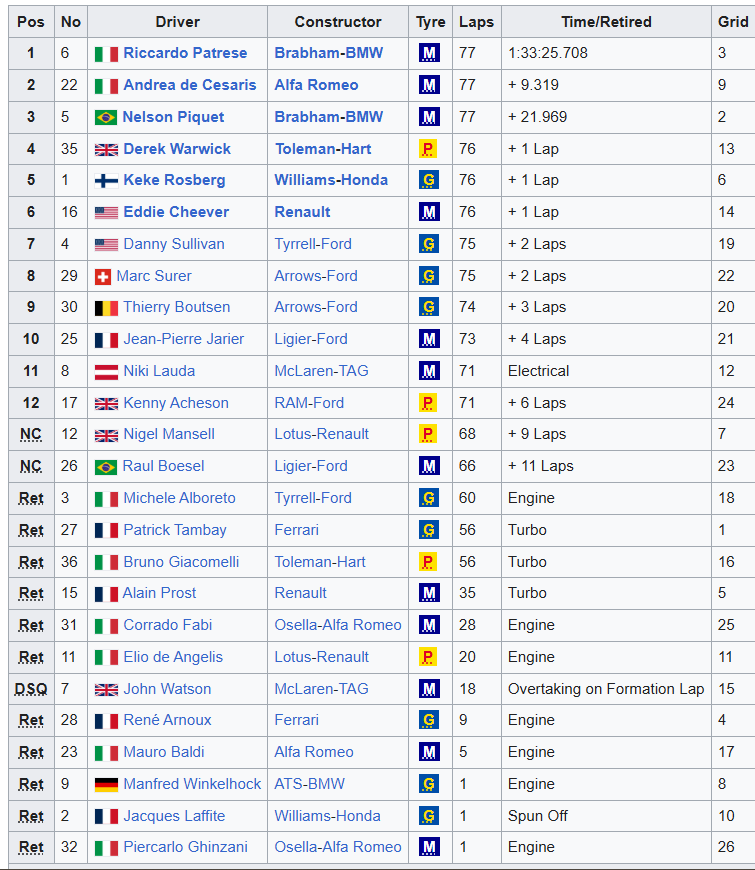
Task: Click the Finnish flag next to Keke Rosberg
Action: click(x=106, y=181)
